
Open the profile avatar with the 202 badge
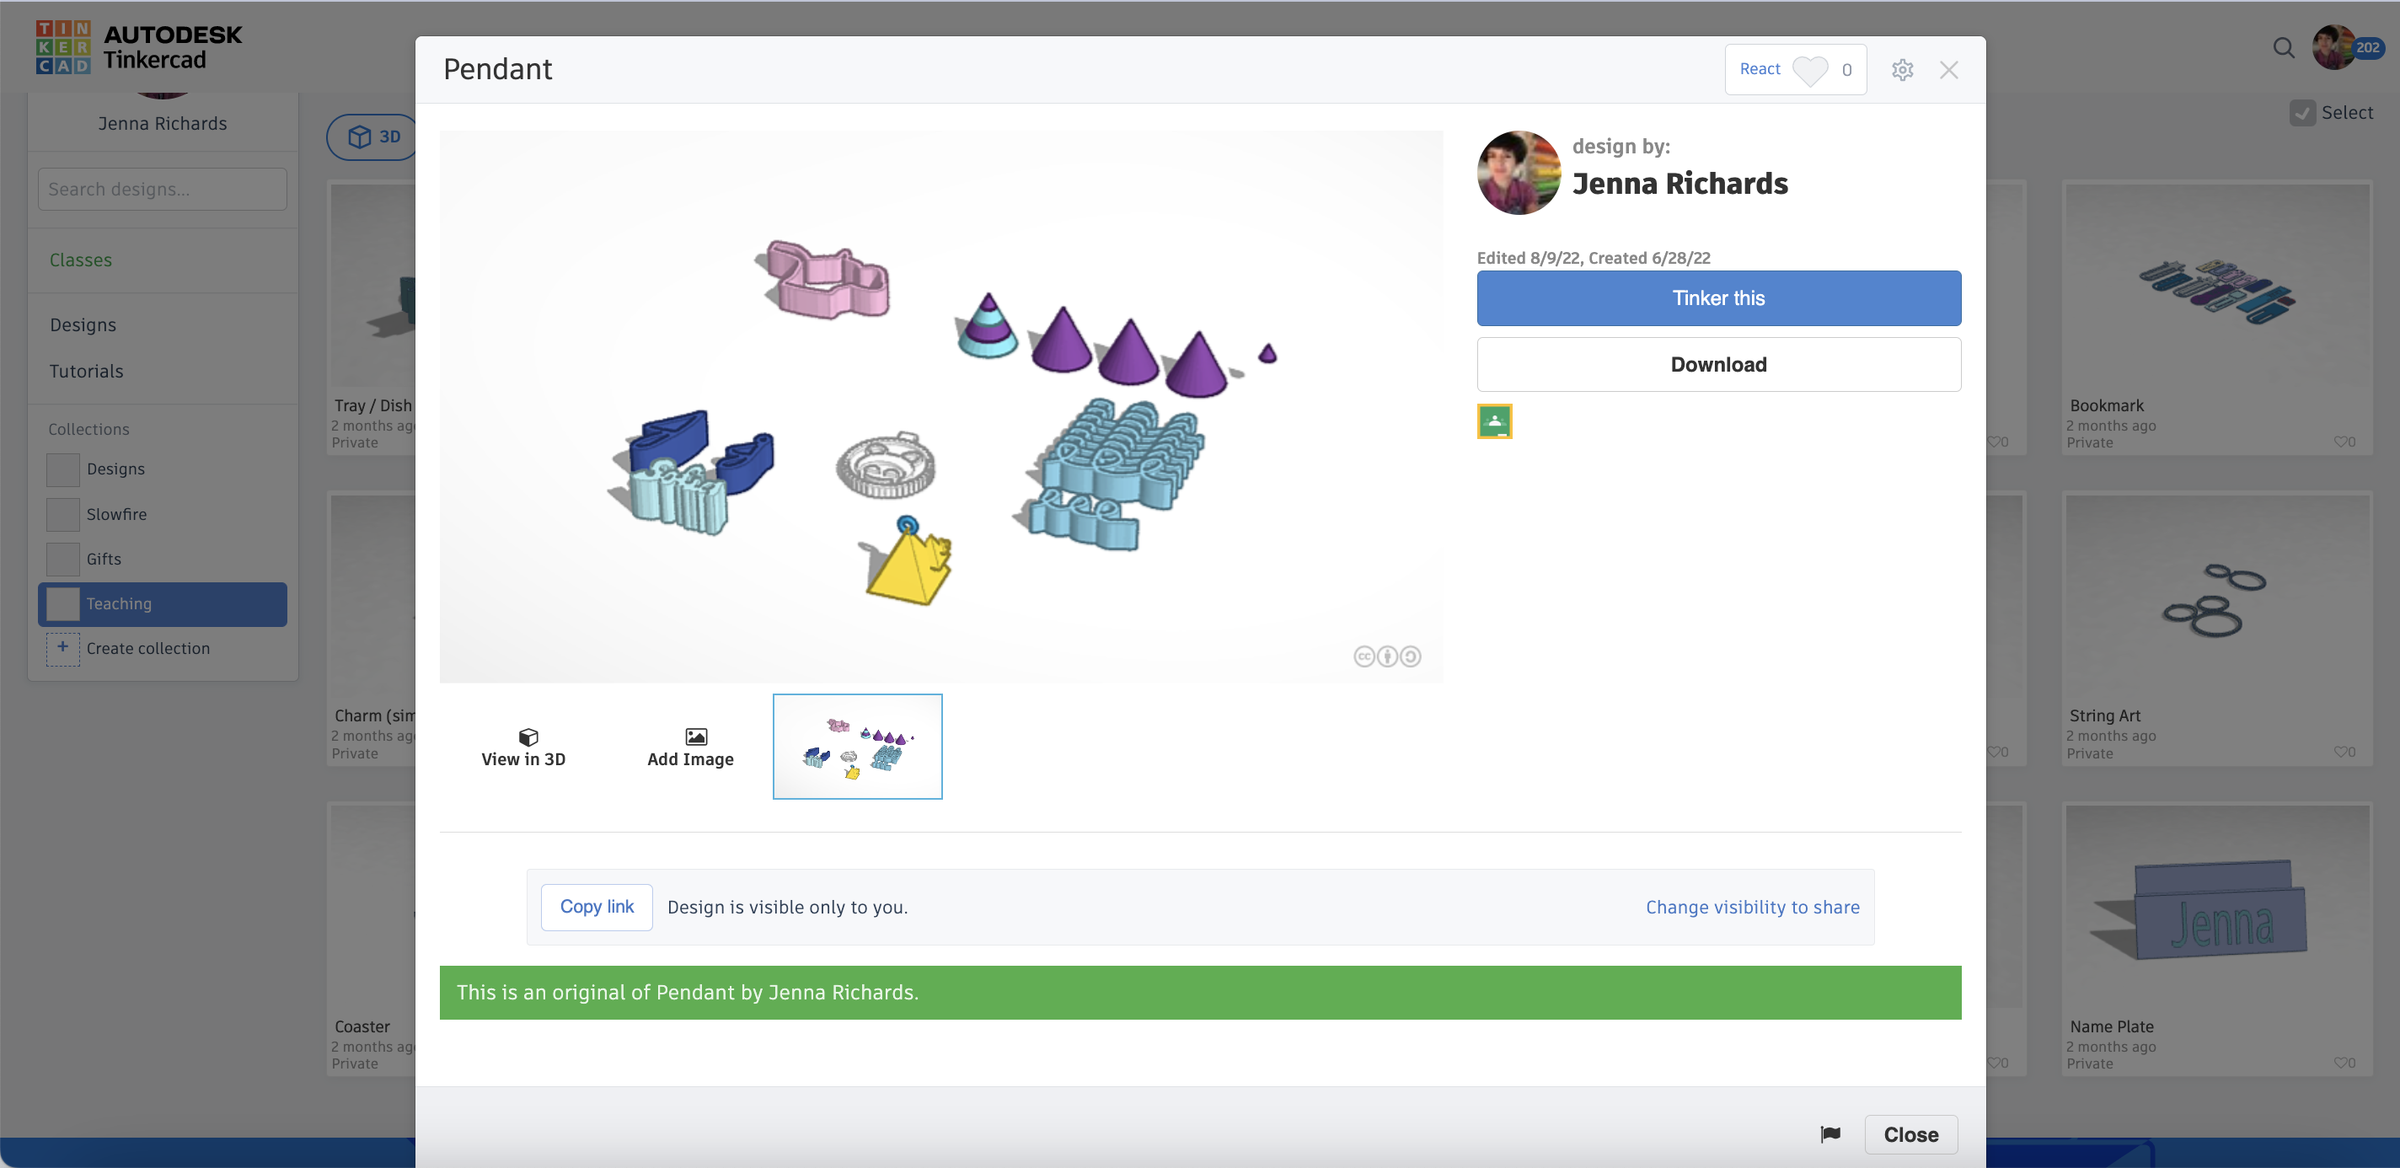(2333, 47)
